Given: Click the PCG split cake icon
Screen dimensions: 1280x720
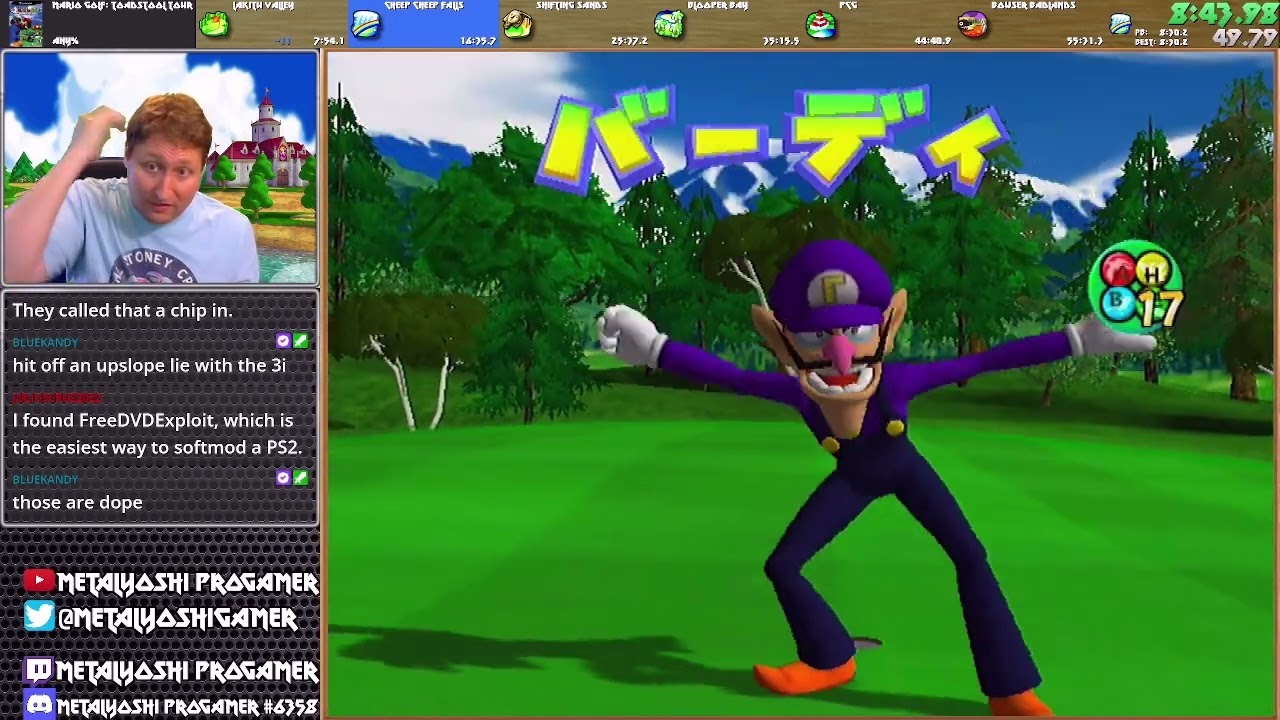Looking at the screenshot, I should point(820,24).
